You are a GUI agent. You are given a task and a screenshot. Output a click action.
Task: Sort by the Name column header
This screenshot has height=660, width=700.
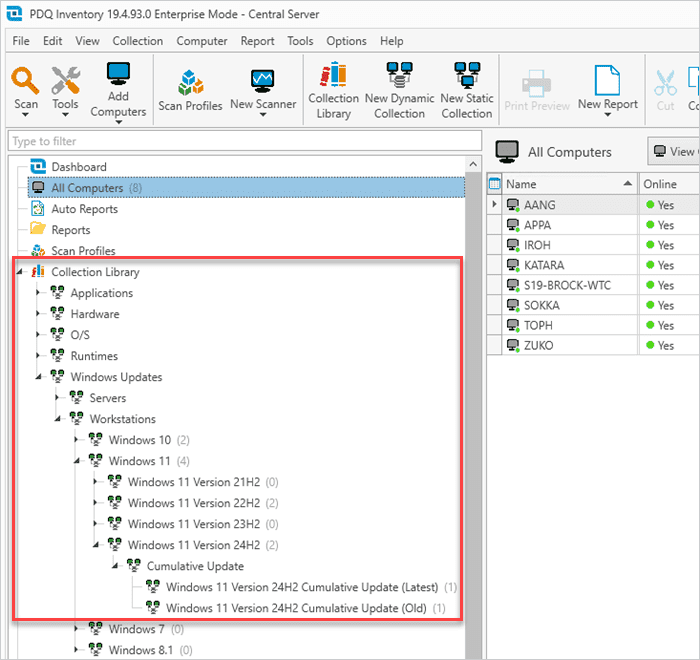[x=569, y=184]
